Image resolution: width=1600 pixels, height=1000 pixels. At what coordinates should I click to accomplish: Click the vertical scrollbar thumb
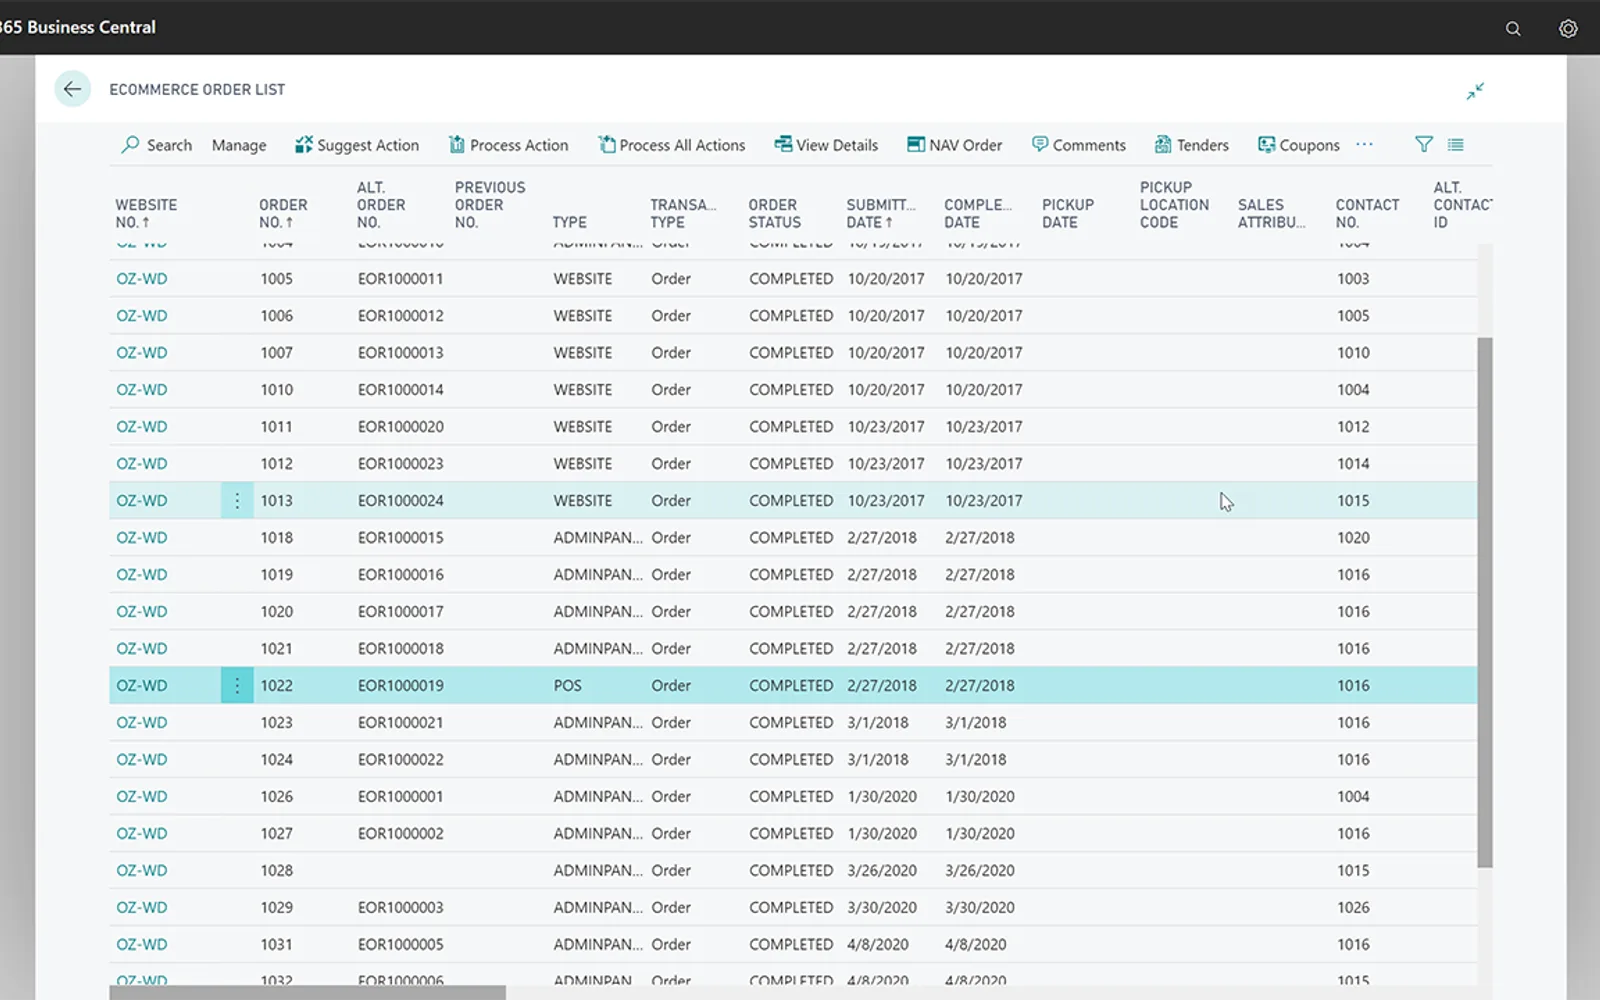pyautogui.click(x=1485, y=602)
